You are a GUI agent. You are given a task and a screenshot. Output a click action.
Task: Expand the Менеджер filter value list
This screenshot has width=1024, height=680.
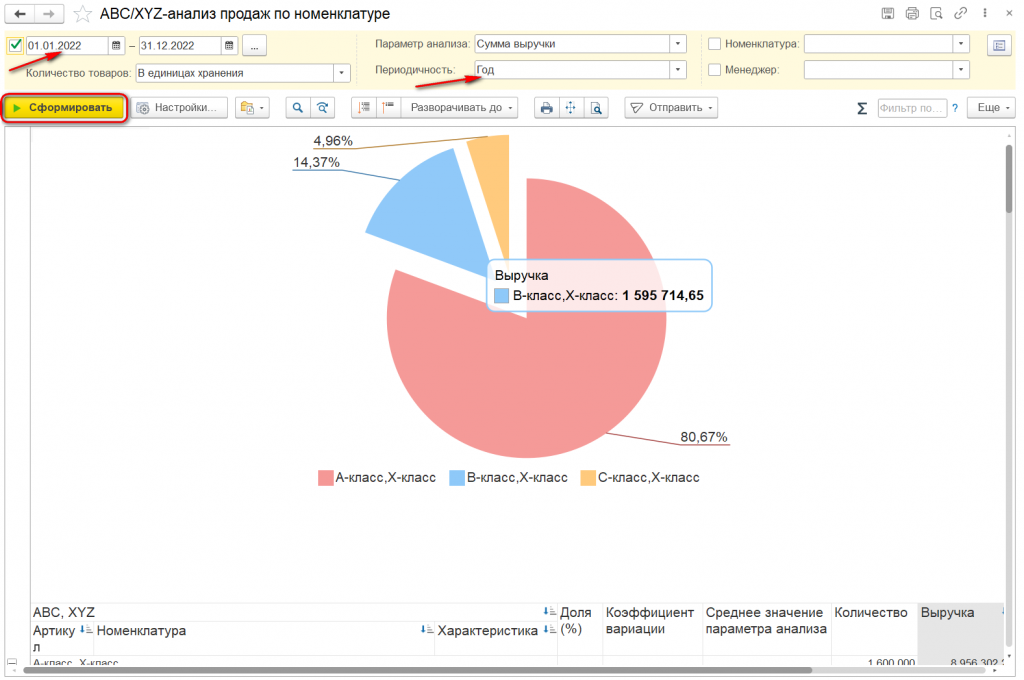tap(961, 69)
